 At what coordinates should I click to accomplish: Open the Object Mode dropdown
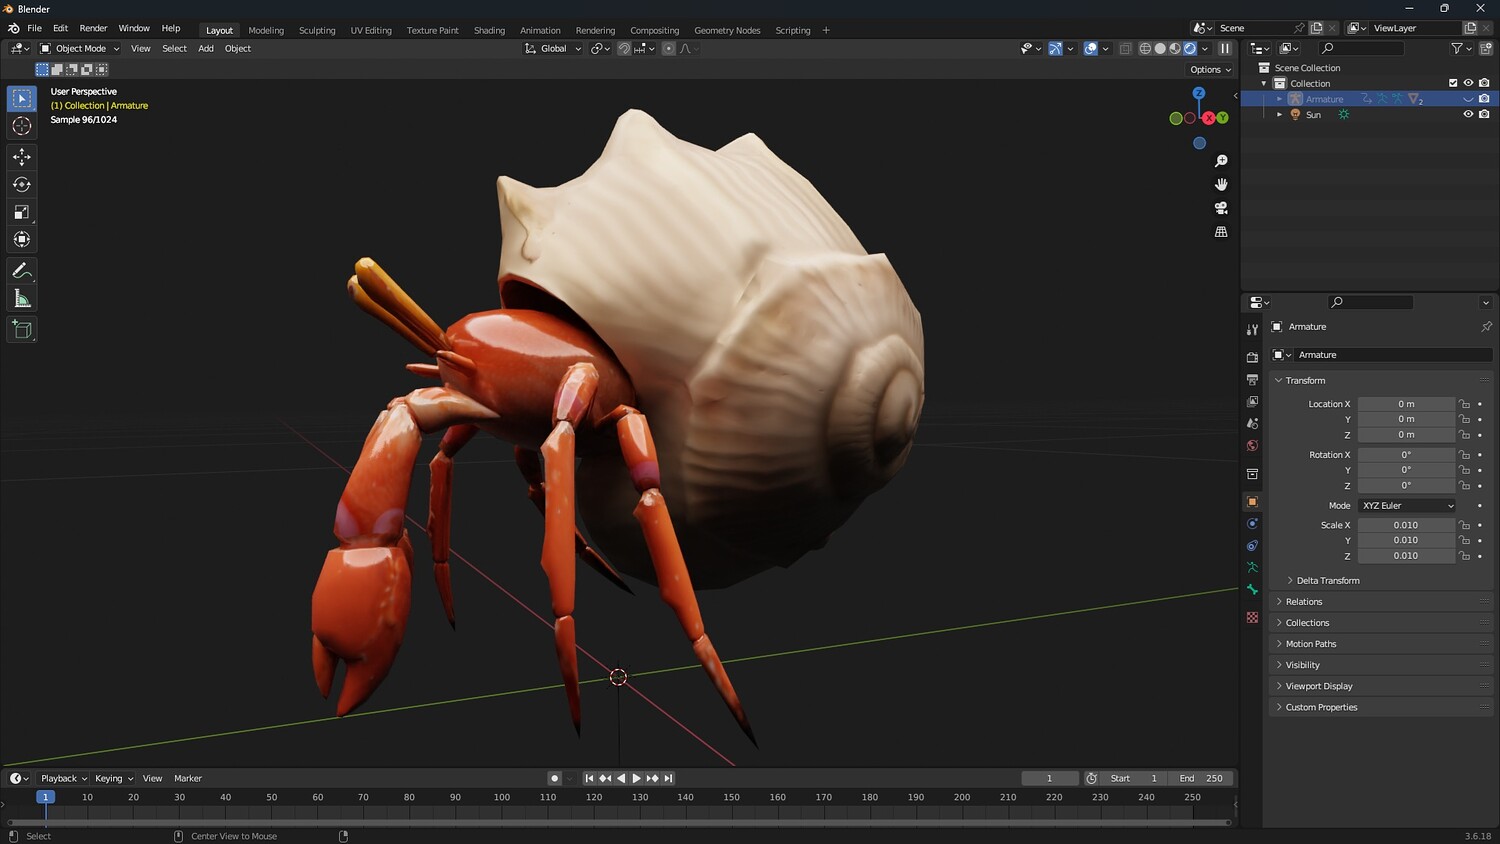80,48
